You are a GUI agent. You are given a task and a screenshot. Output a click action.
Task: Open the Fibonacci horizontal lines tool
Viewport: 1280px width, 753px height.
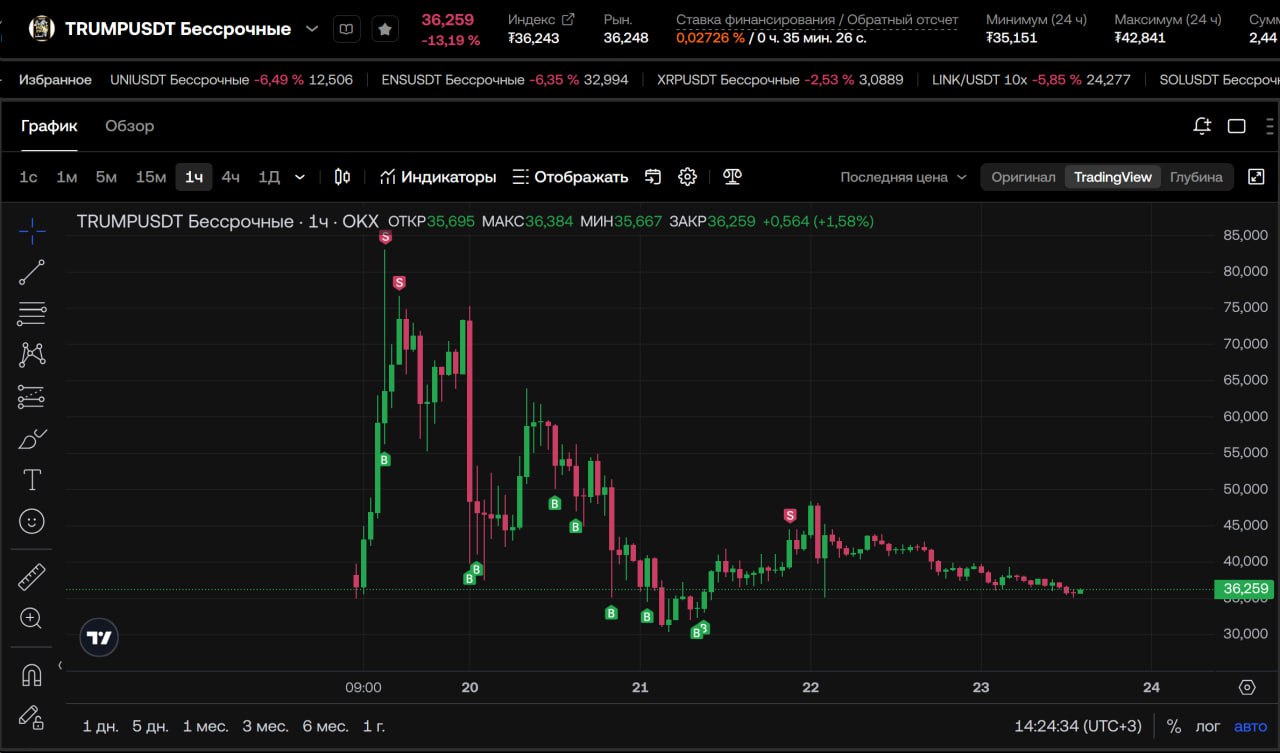click(x=32, y=314)
